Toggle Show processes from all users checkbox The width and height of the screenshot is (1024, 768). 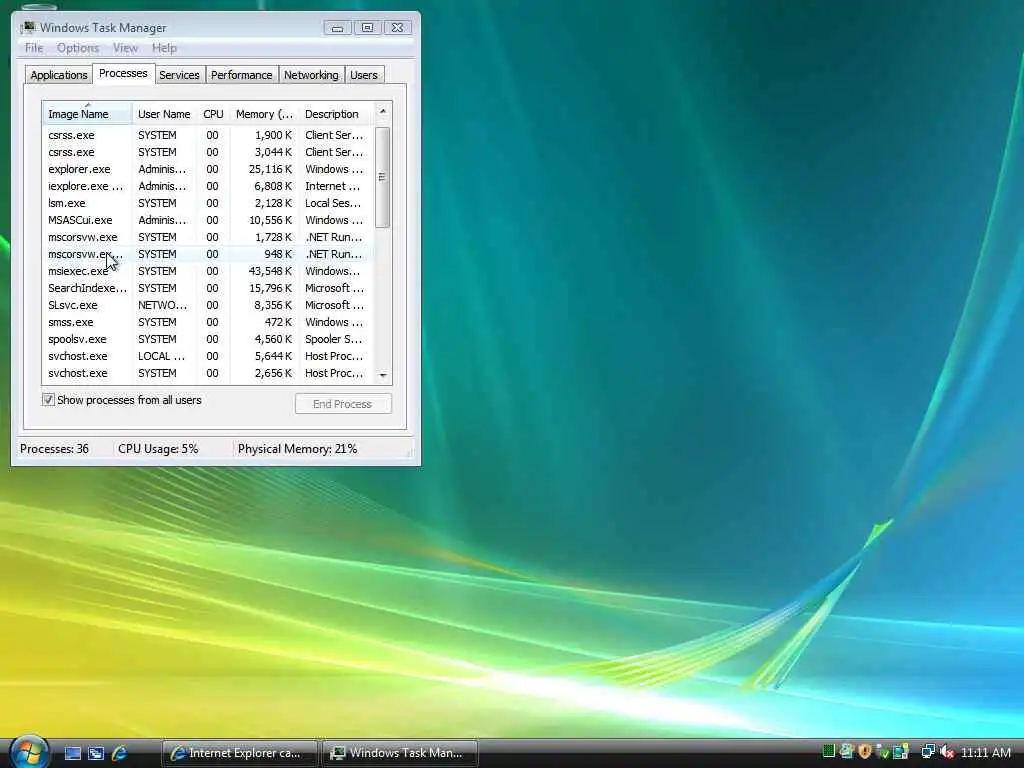tap(48, 400)
